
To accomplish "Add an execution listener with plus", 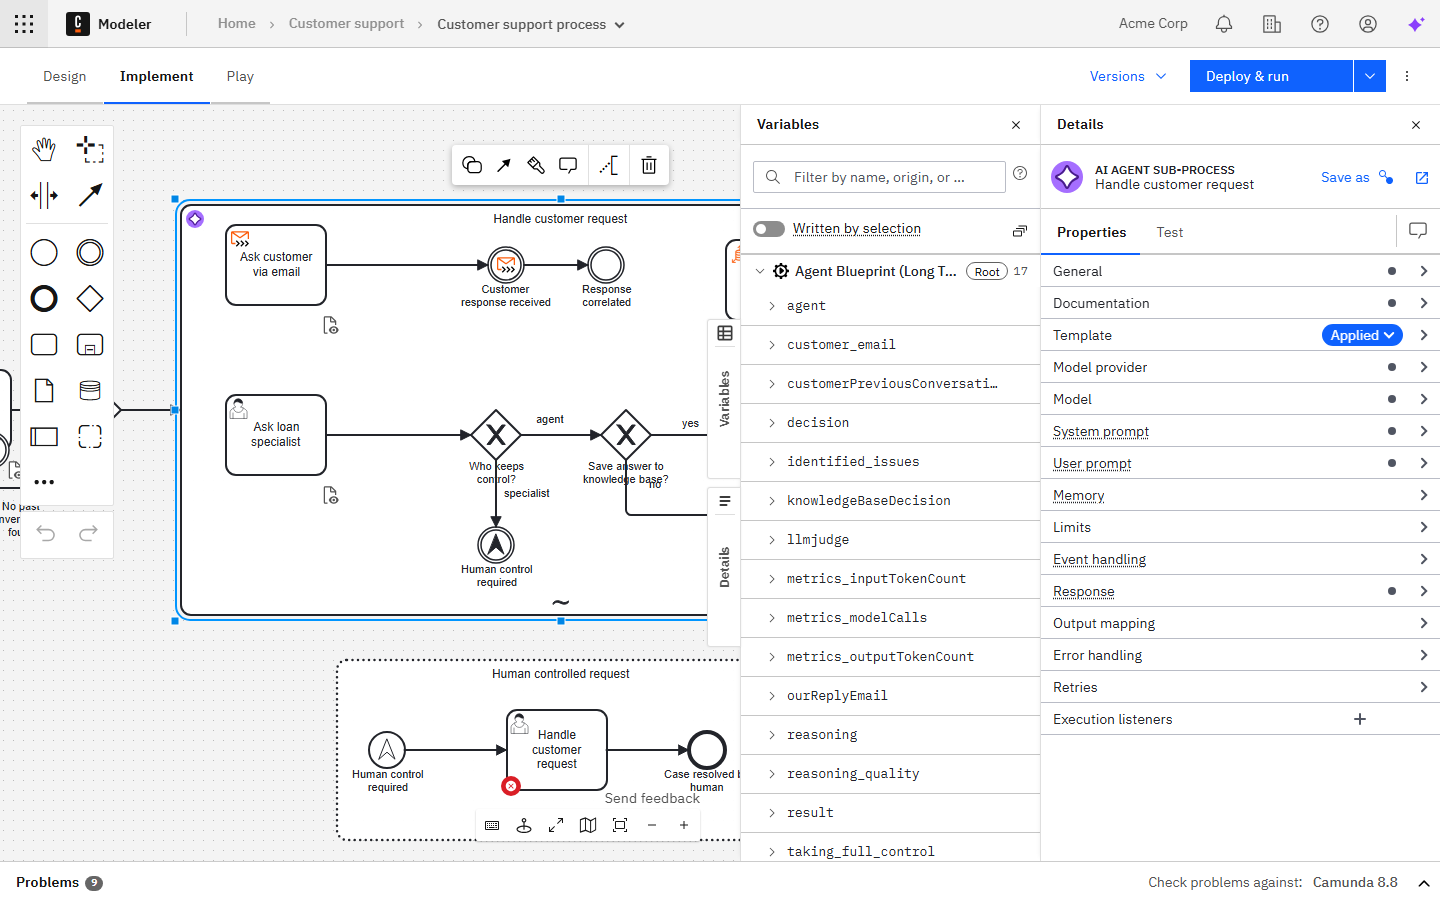I will point(1359,719).
